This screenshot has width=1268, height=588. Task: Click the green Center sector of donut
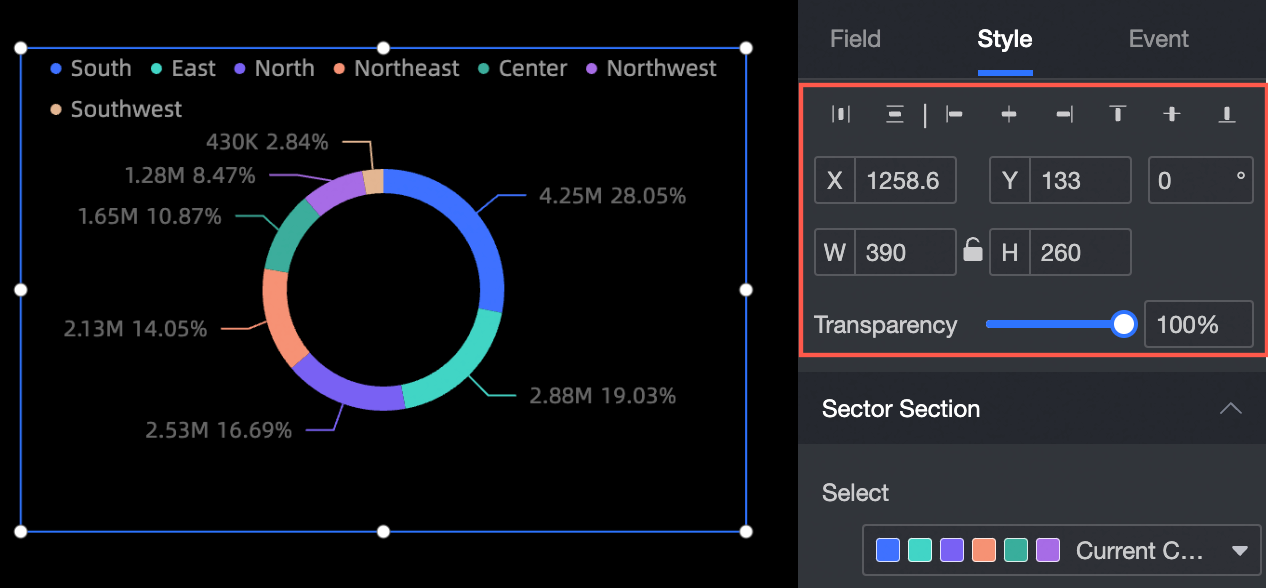pyautogui.click(x=288, y=236)
